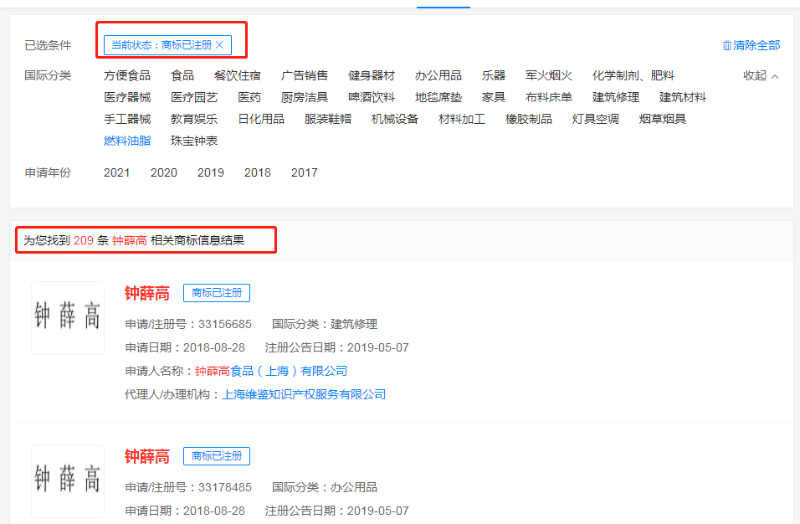Filter by 食品 category
The height and width of the screenshot is (524, 800).
point(182,76)
